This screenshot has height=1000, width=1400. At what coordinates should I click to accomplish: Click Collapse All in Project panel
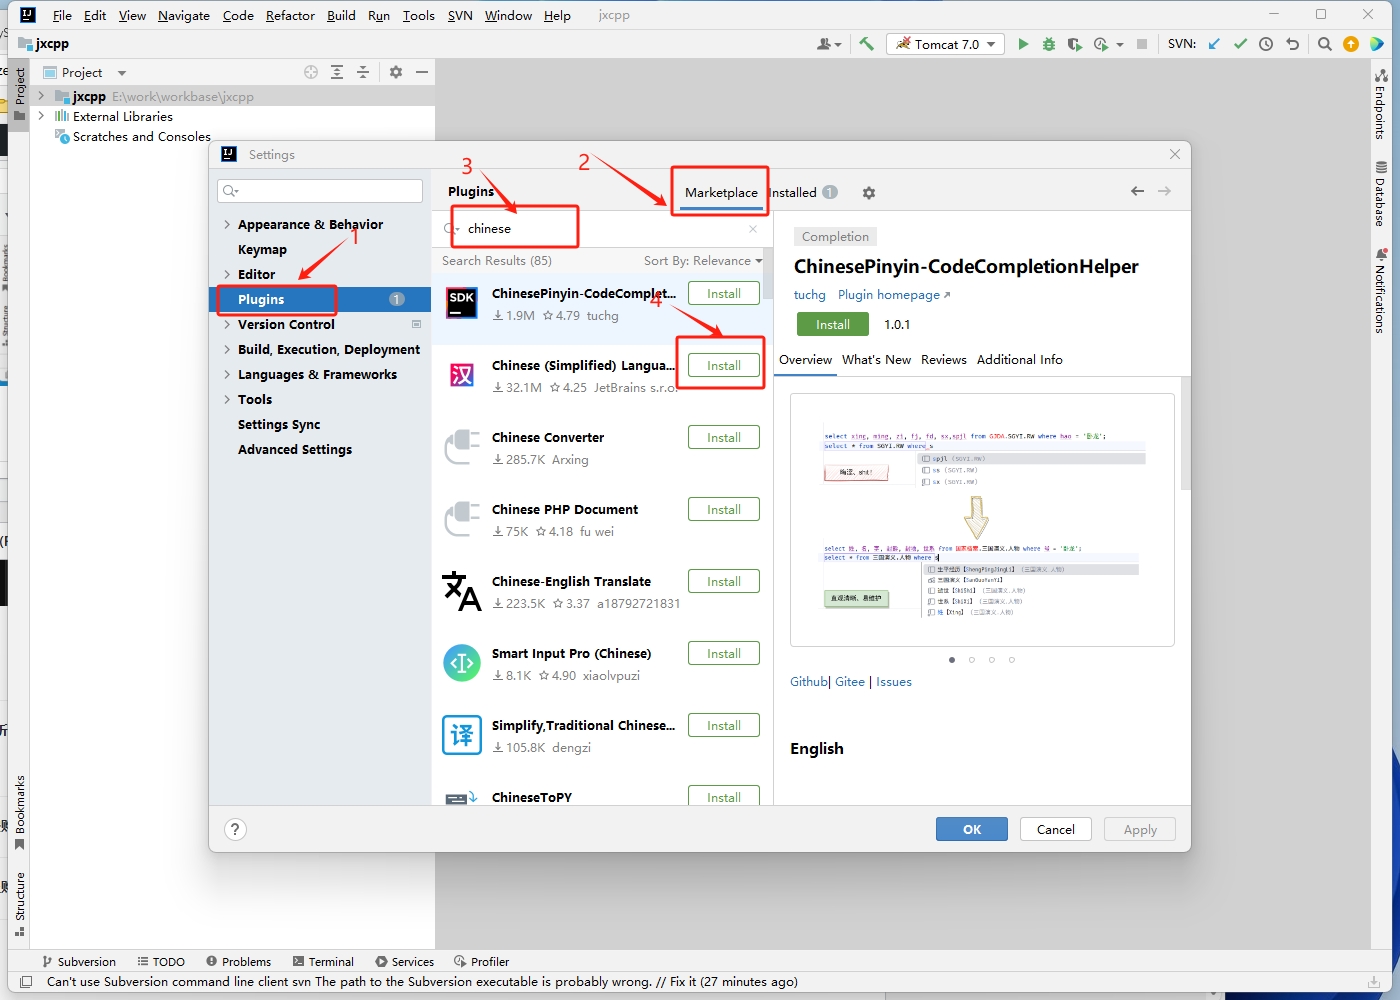pyautogui.click(x=363, y=72)
